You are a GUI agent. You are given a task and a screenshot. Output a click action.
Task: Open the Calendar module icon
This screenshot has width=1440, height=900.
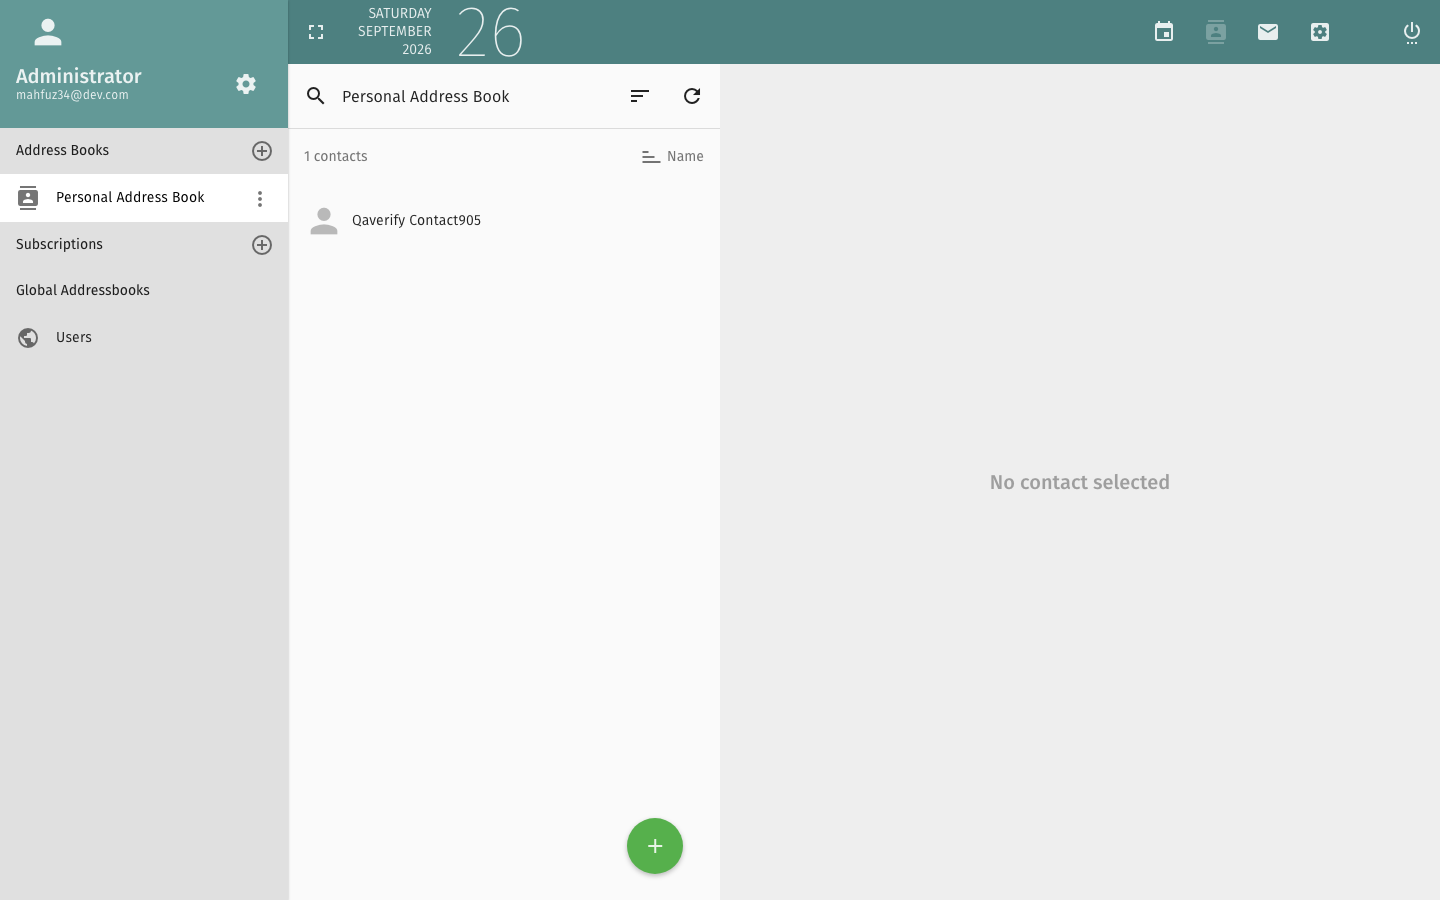pyautogui.click(x=1164, y=32)
